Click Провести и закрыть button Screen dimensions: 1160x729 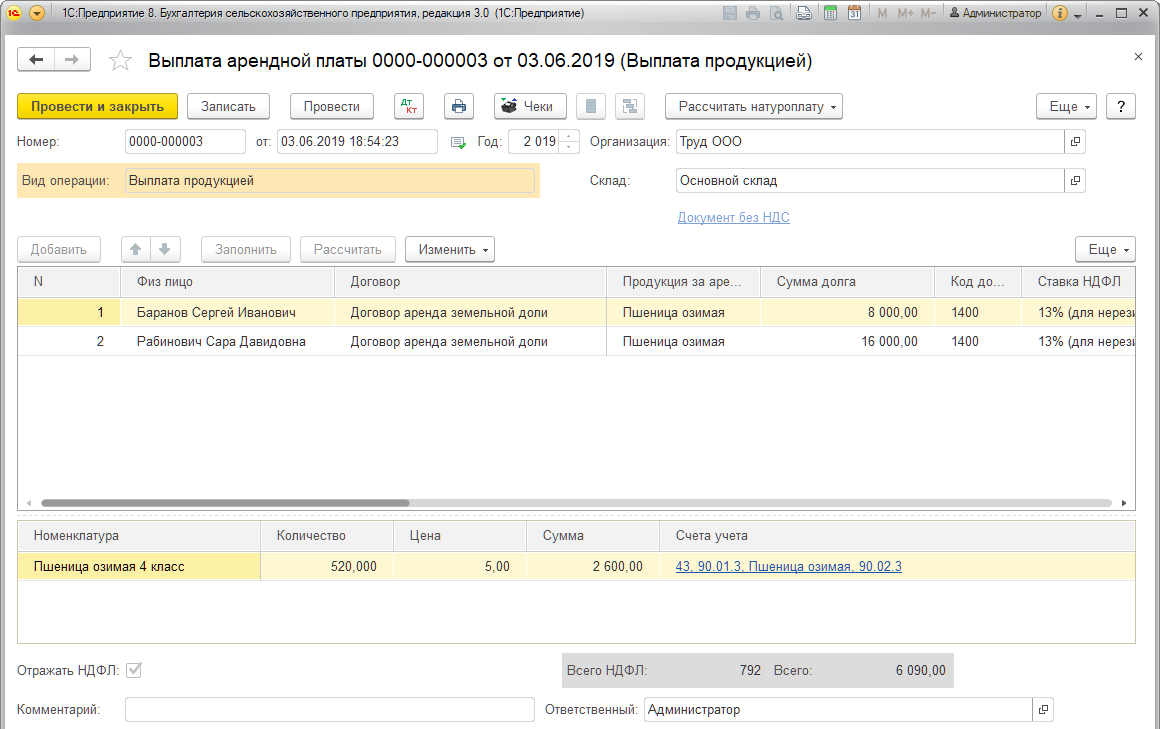tap(97, 107)
